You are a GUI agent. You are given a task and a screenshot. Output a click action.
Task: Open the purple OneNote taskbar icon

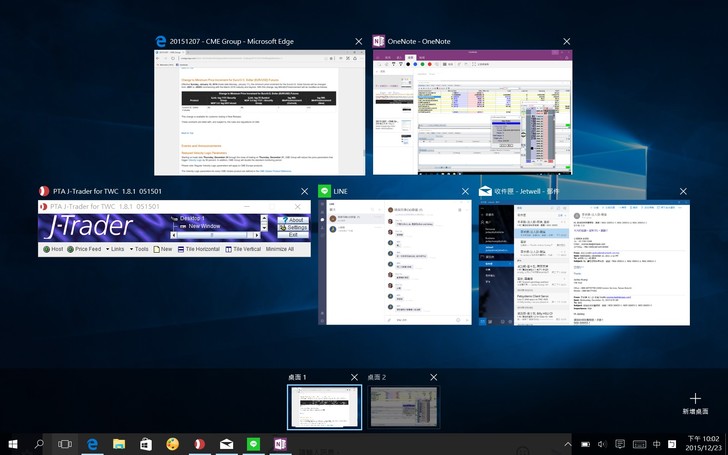tap(281, 443)
